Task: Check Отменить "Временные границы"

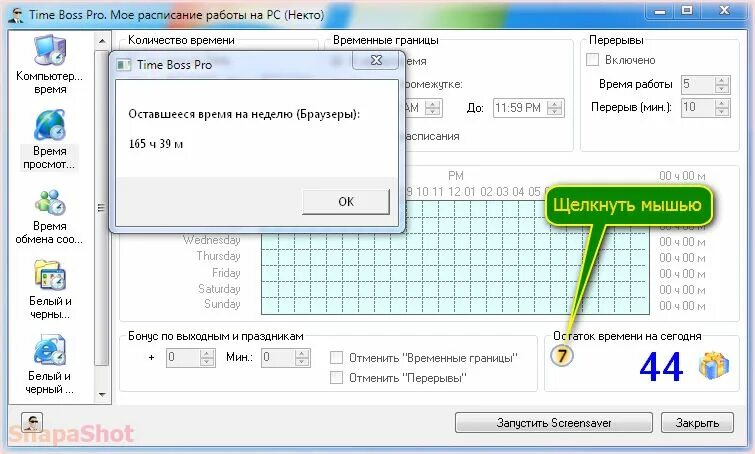Action: (336, 358)
